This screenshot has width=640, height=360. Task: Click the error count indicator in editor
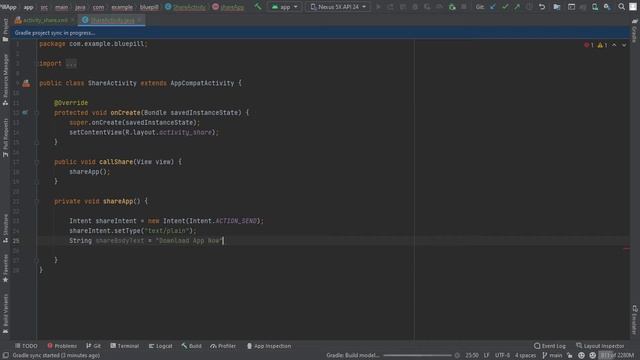click(589, 45)
